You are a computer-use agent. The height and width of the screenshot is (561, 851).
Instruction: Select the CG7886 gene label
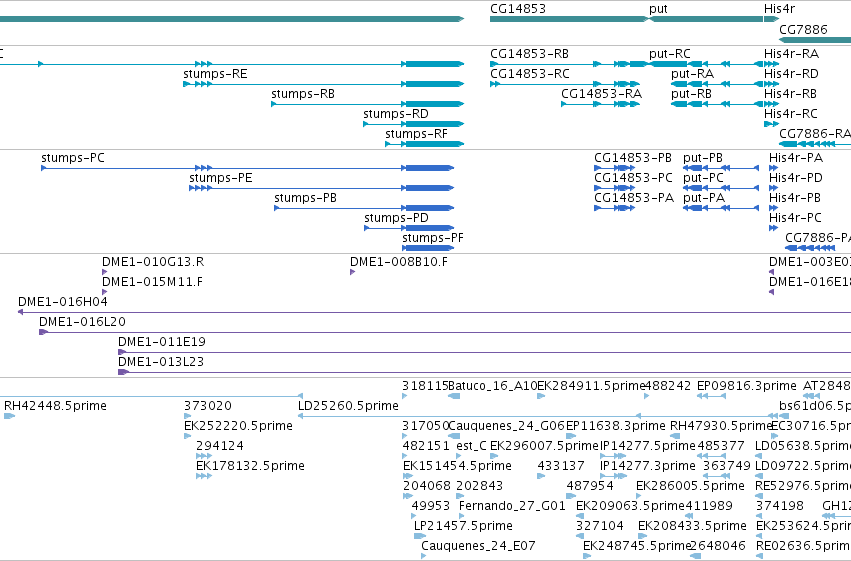coord(803,29)
